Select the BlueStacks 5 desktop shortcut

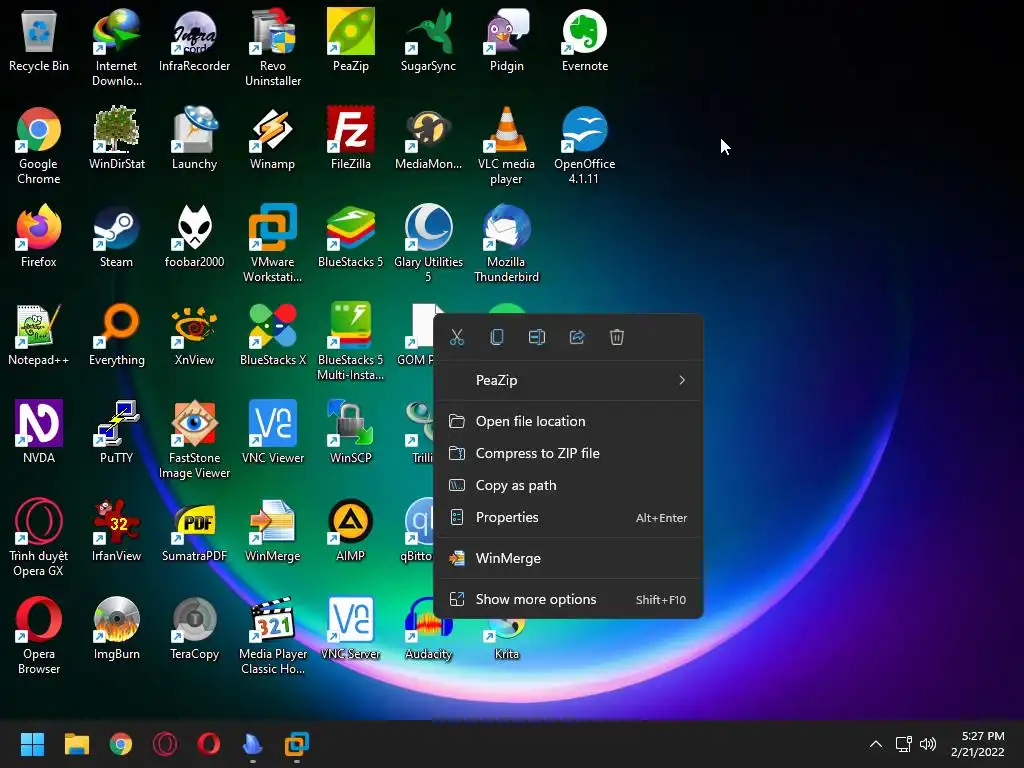(351, 236)
